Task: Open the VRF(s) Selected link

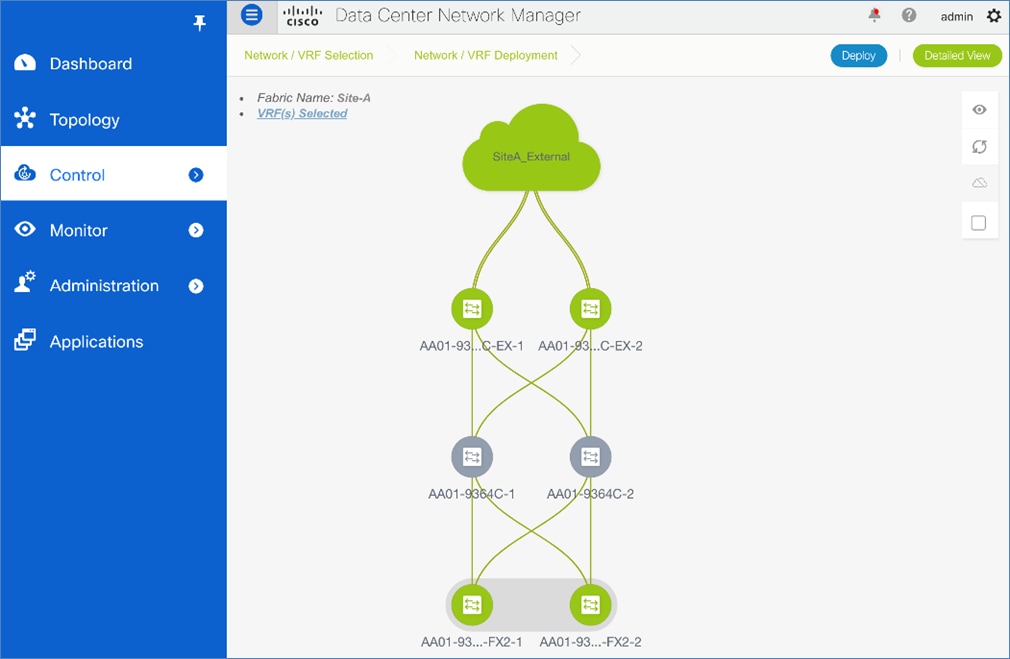Action: click(302, 113)
